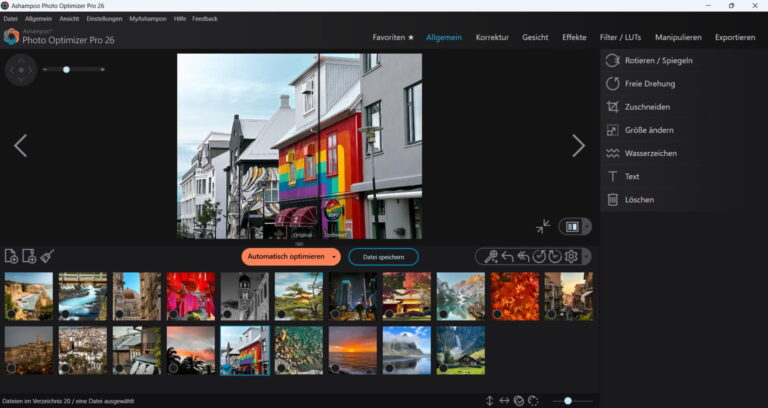Expand arrow beside the split view button
768x408 pixels.
click(x=587, y=226)
